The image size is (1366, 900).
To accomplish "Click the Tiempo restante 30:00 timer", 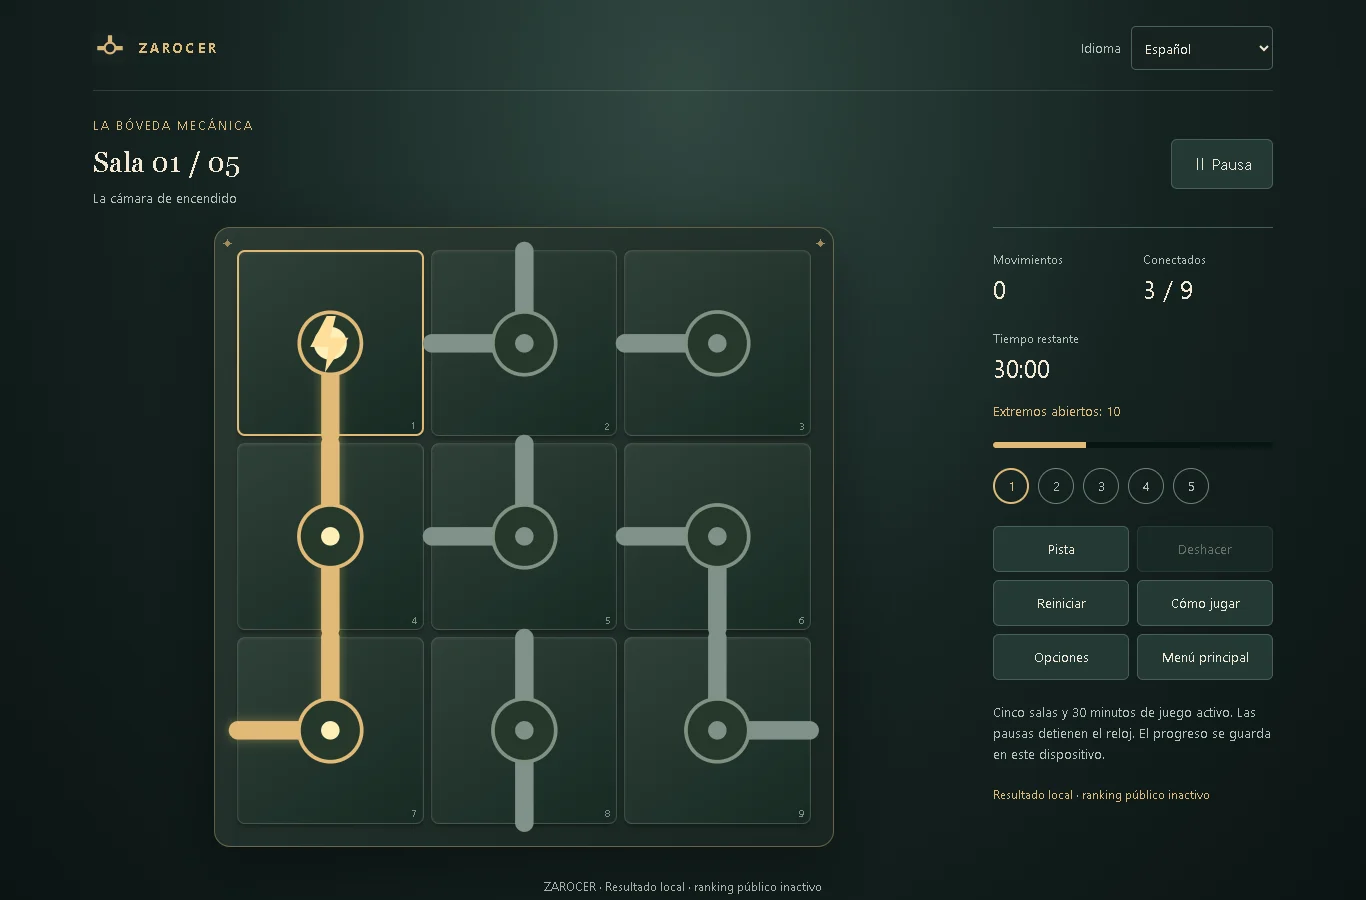I will pyautogui.click(x=1036, y=356).
